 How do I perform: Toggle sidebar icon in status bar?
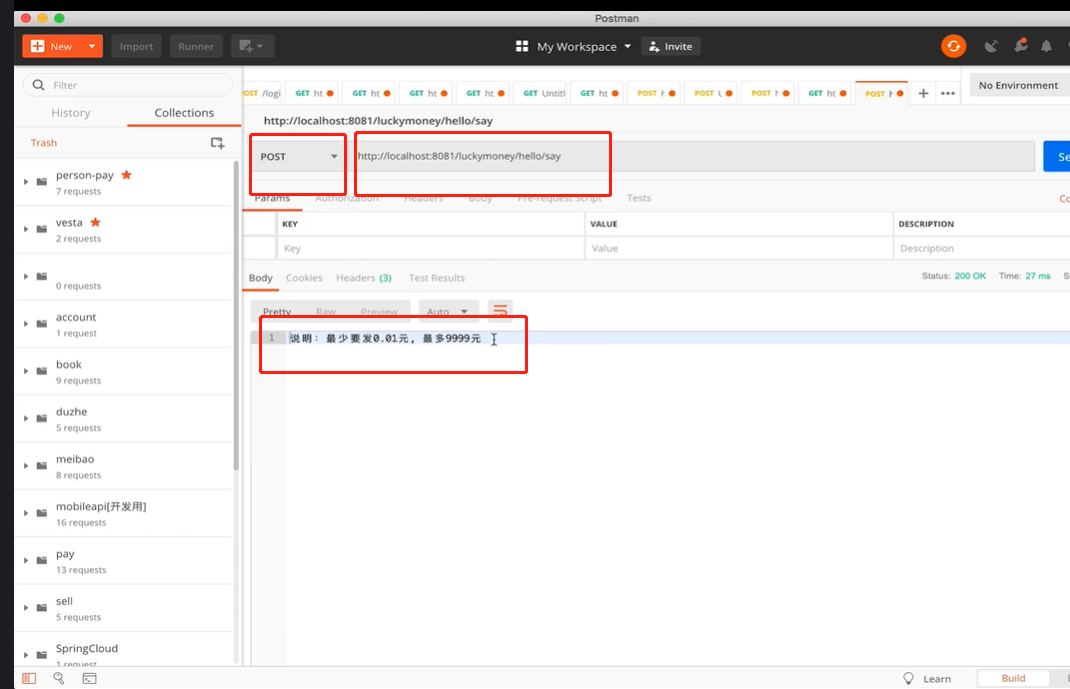(29, 678)
